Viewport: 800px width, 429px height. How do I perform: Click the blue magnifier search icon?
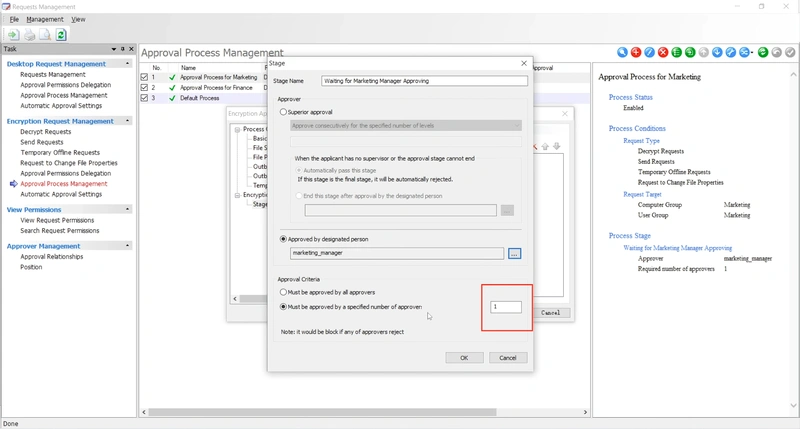tap(622, 52)
